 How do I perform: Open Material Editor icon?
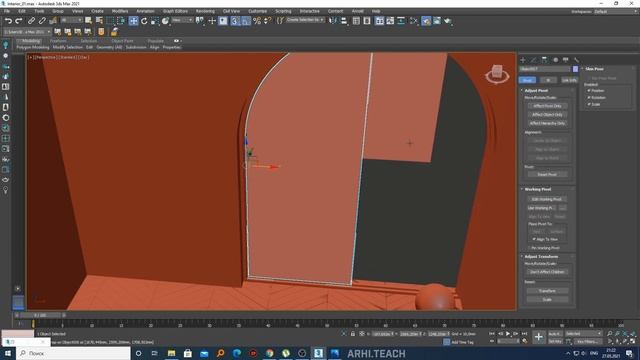(414, 21)
